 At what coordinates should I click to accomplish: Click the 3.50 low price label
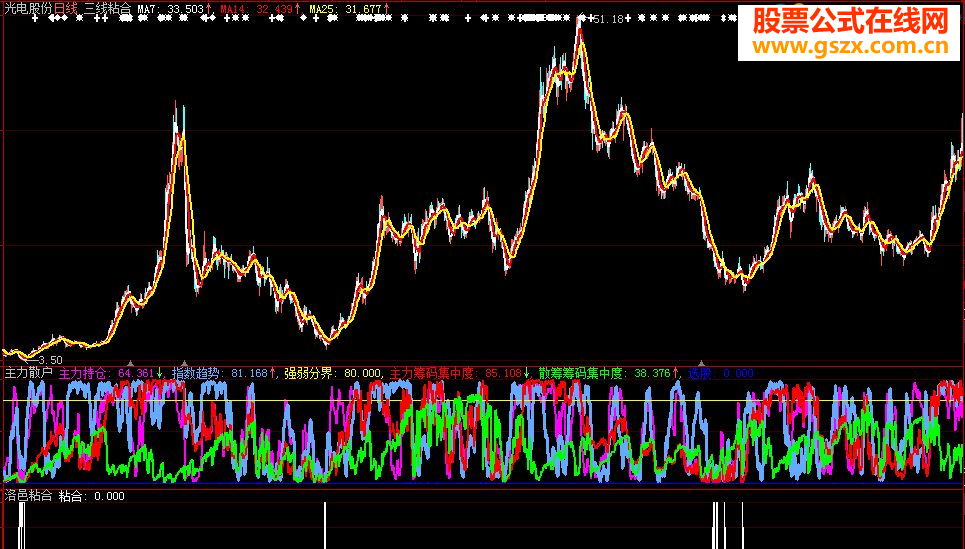pyautogui.click(x=50, y=359)
